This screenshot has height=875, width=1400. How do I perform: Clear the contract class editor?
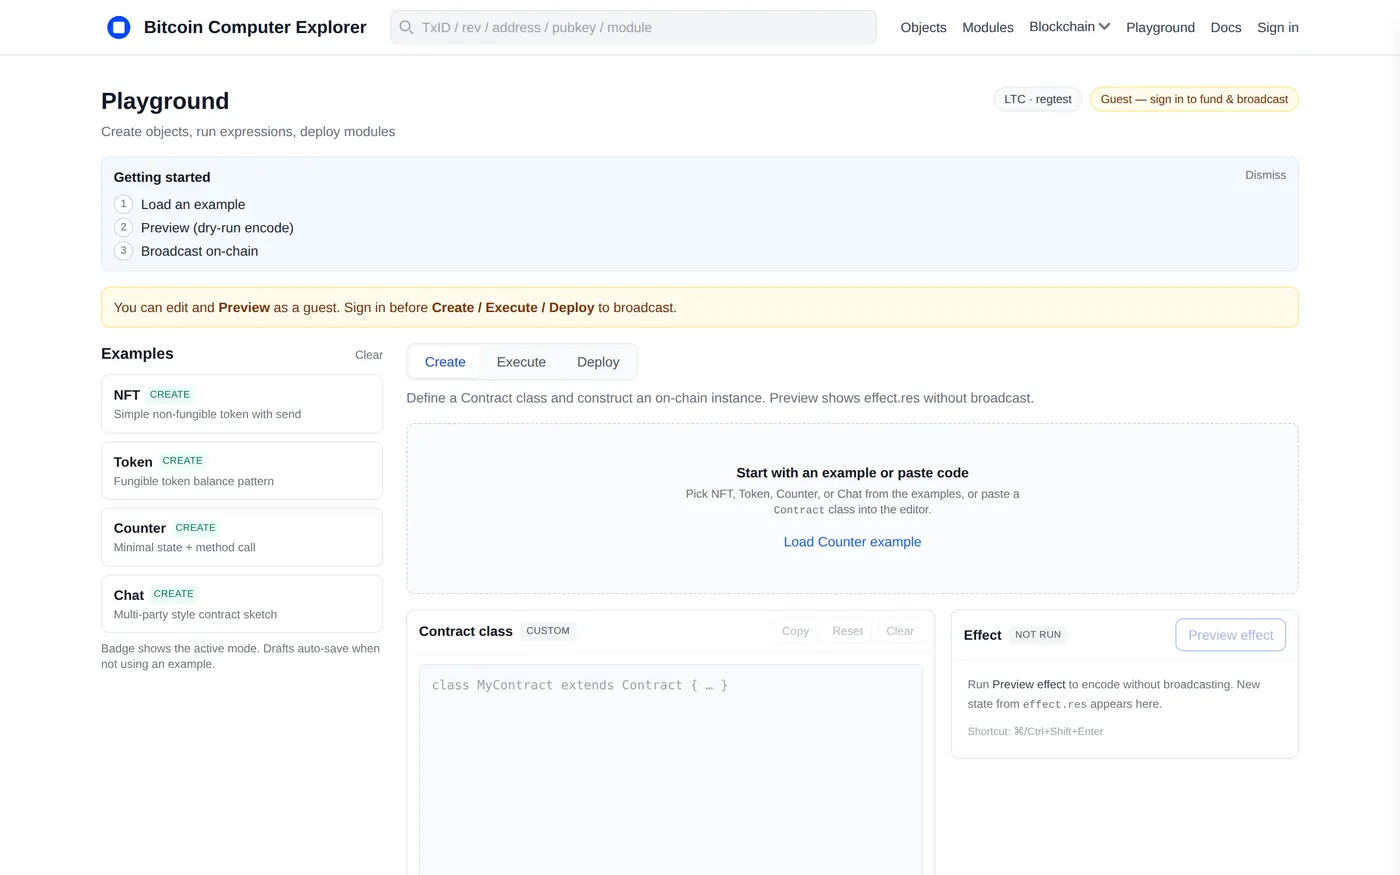(900, 631)
